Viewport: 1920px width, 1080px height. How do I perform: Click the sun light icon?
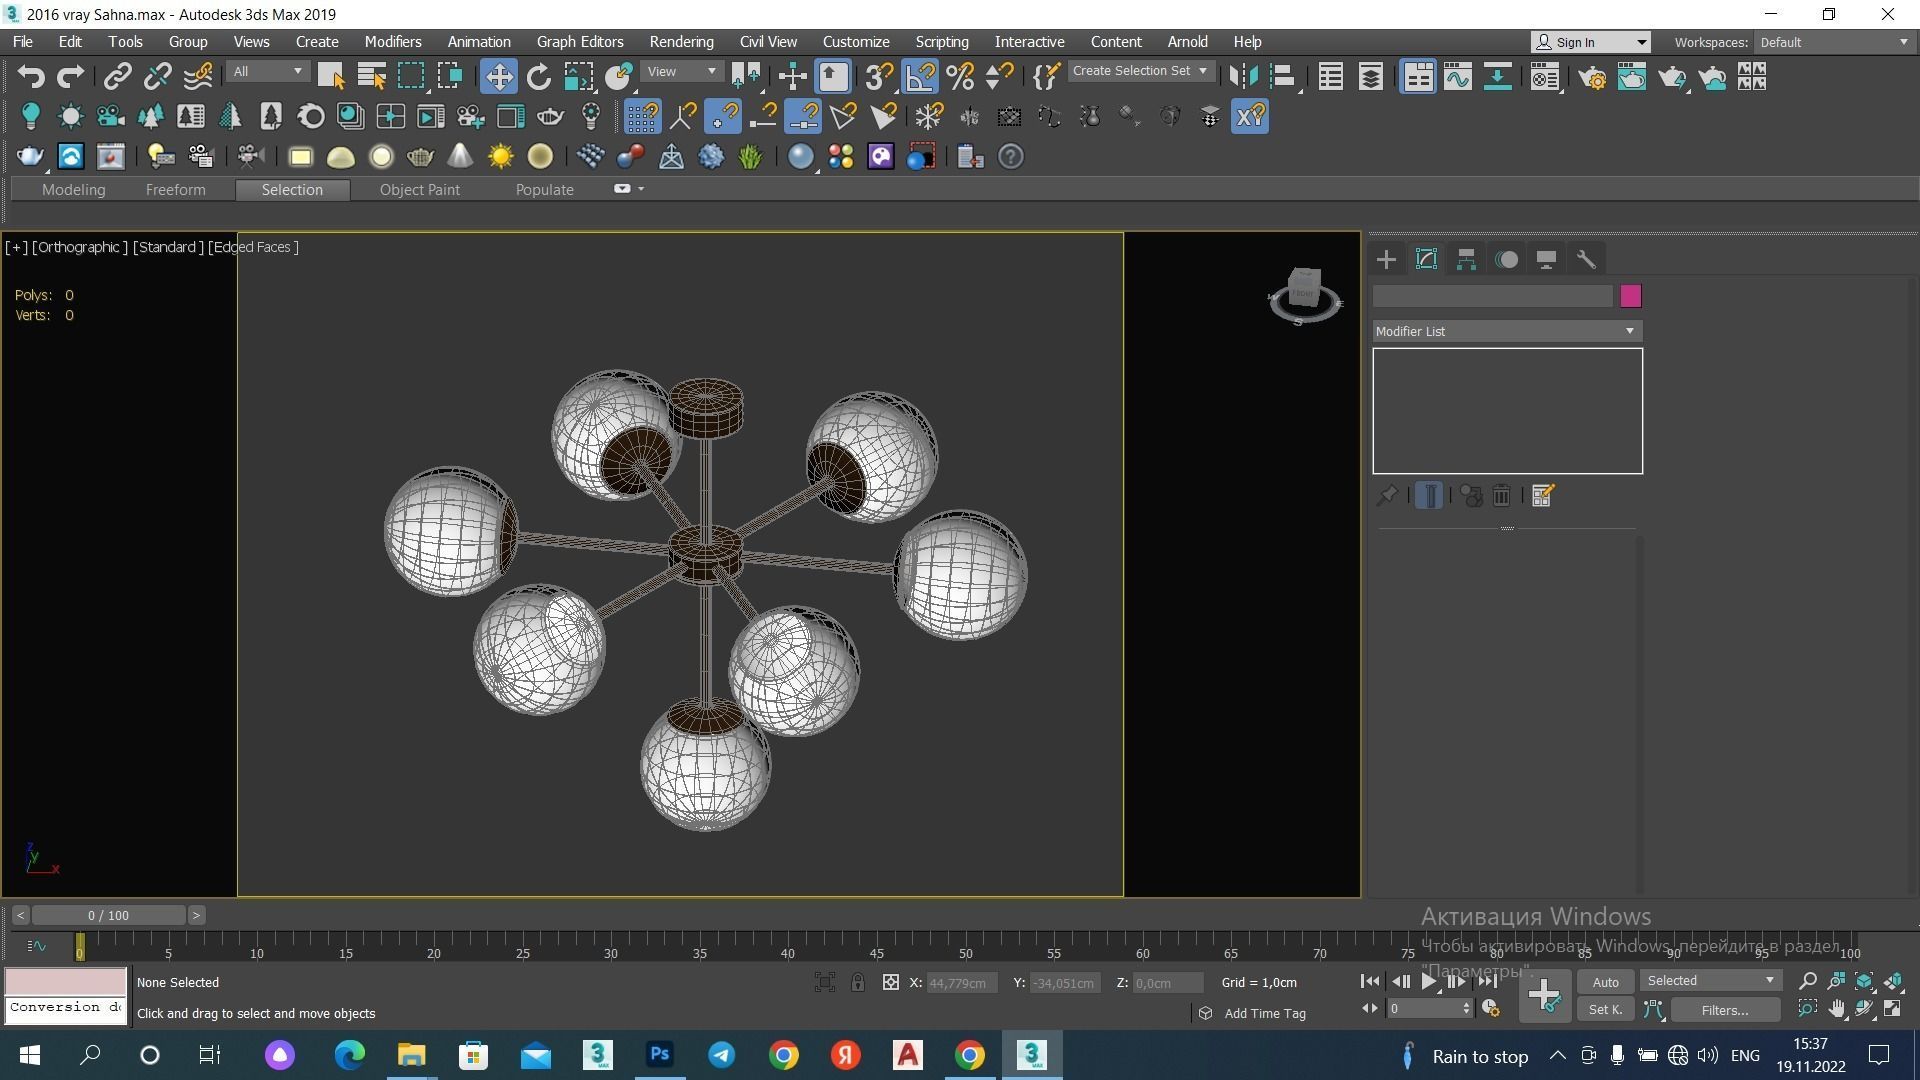[x=500, y=157]
